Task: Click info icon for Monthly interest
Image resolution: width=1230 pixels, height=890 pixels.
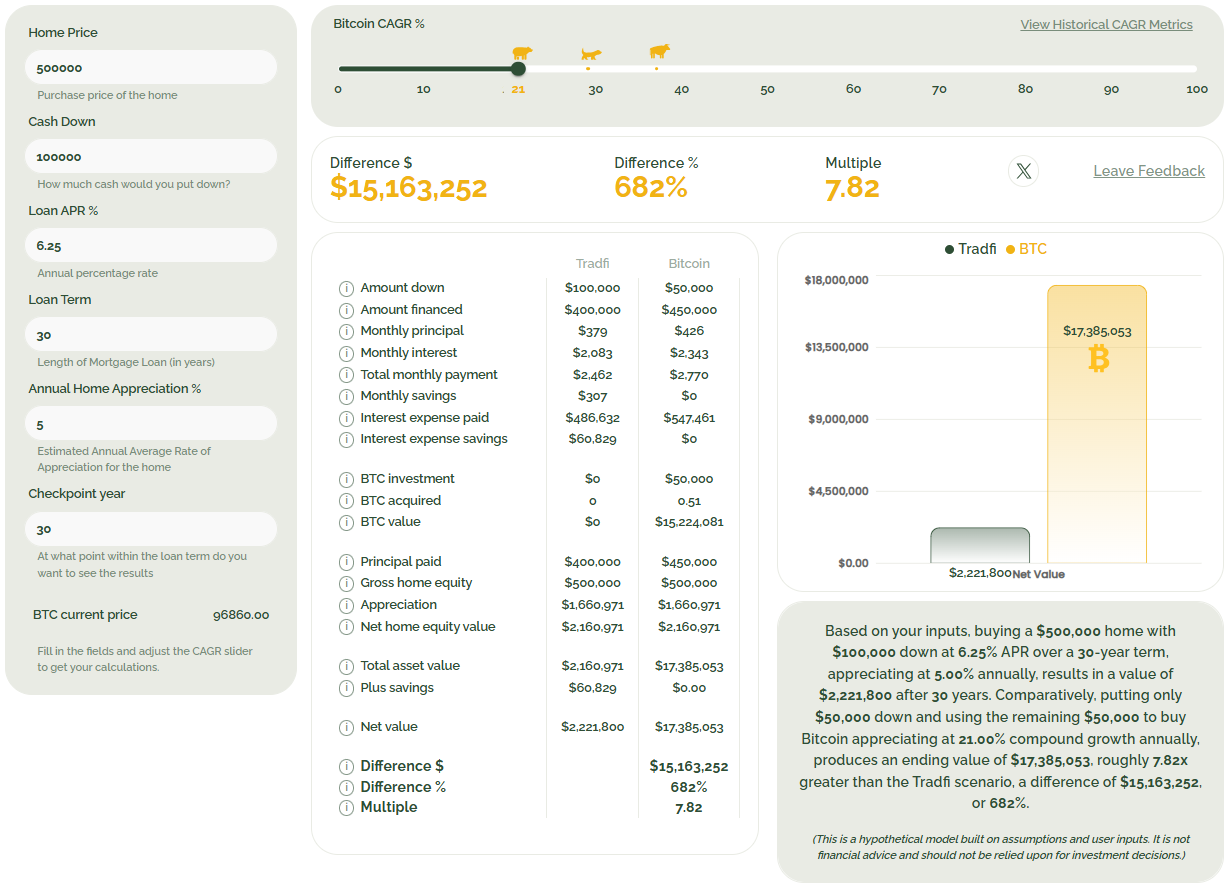Action: tap(347, 353)
